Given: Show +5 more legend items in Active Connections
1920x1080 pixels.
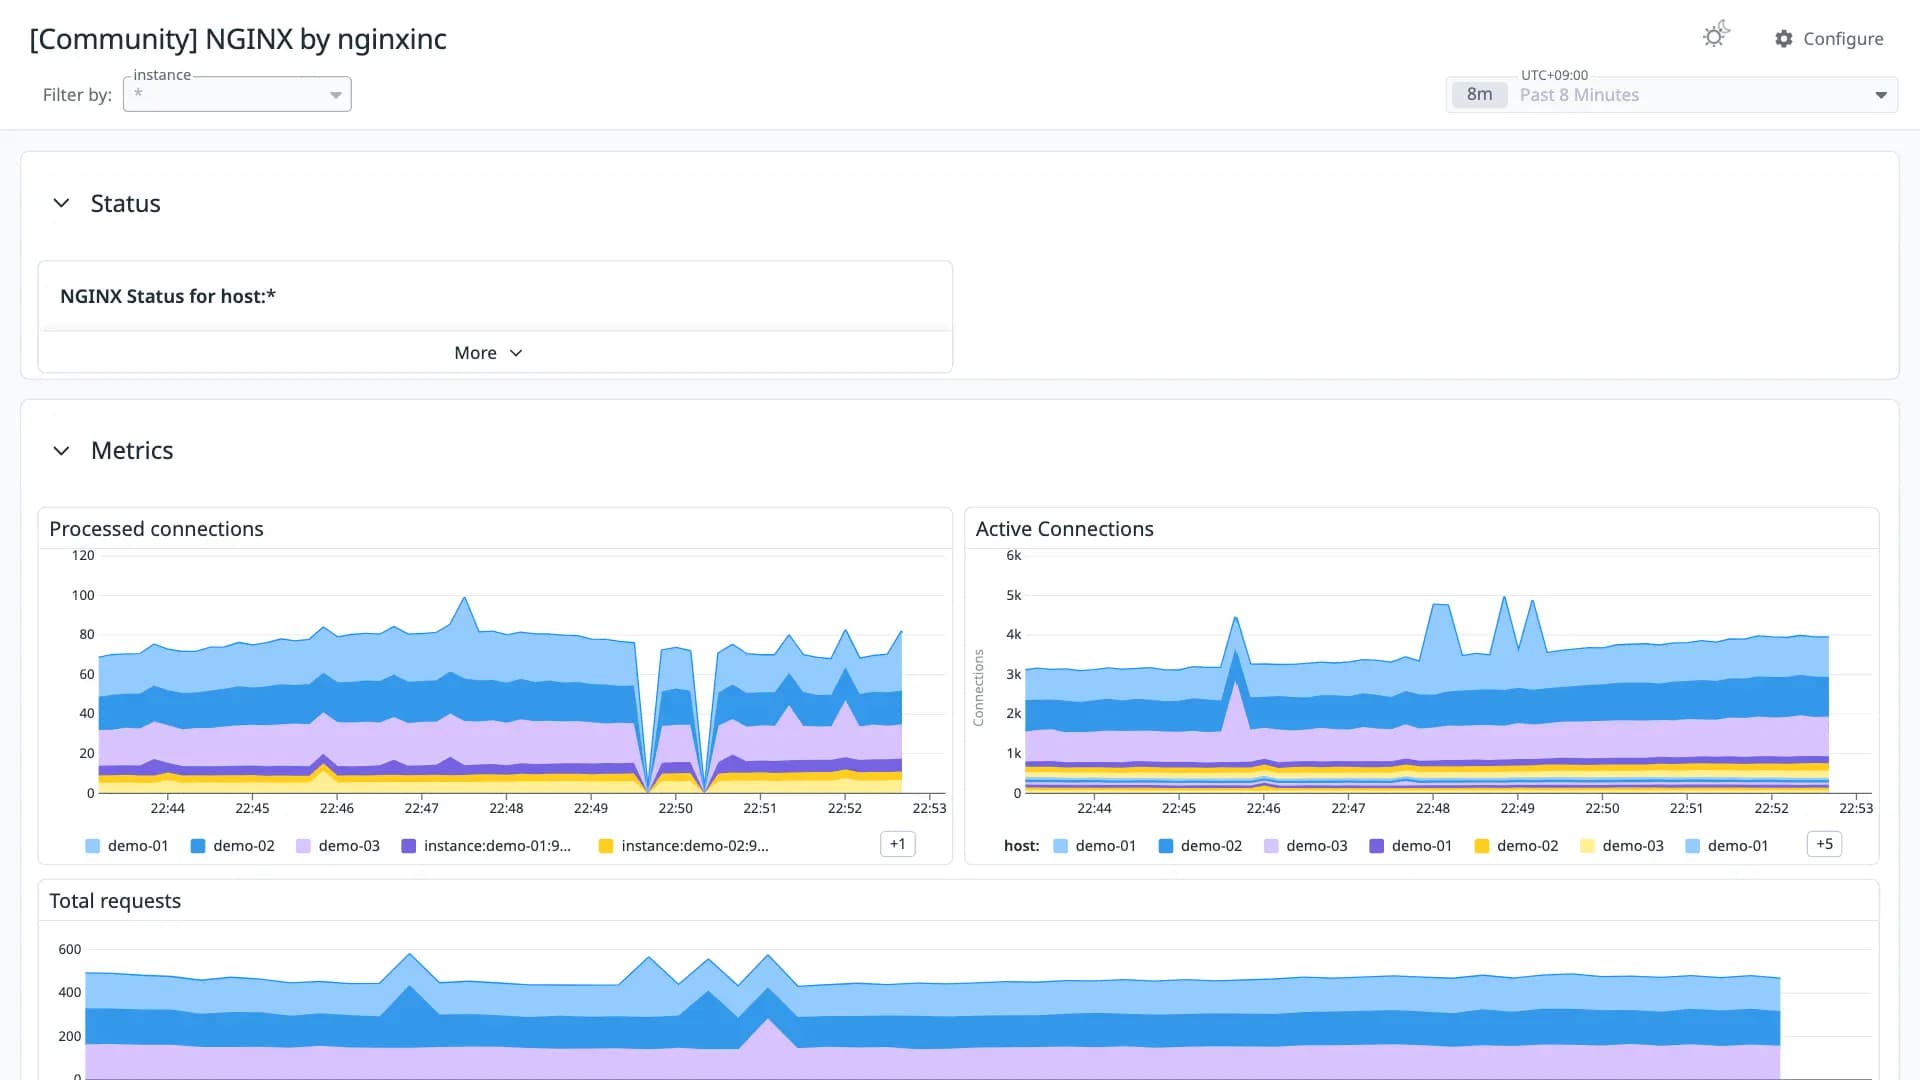Looking at the screenshot, I should tap(1824, 844).
